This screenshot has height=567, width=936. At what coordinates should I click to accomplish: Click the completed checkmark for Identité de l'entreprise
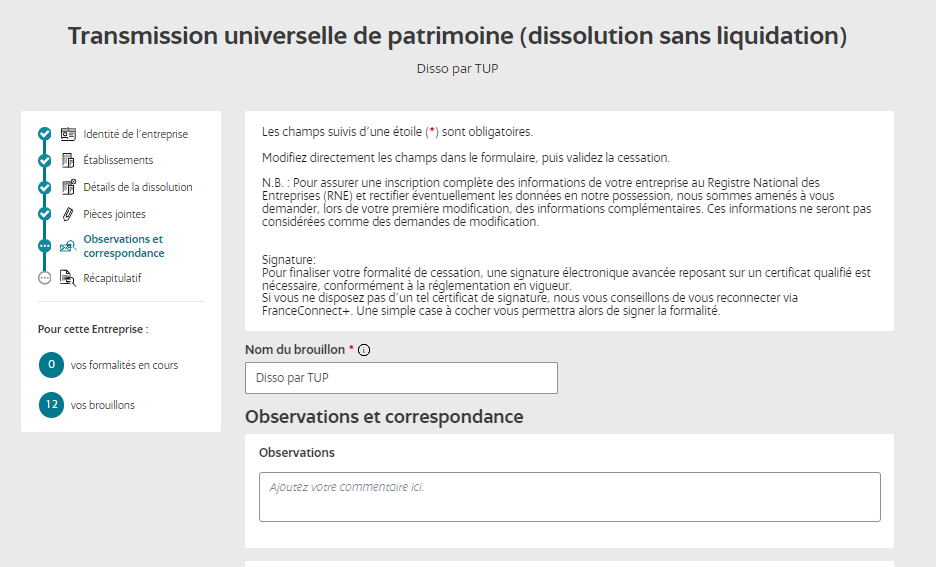(44, 134)
